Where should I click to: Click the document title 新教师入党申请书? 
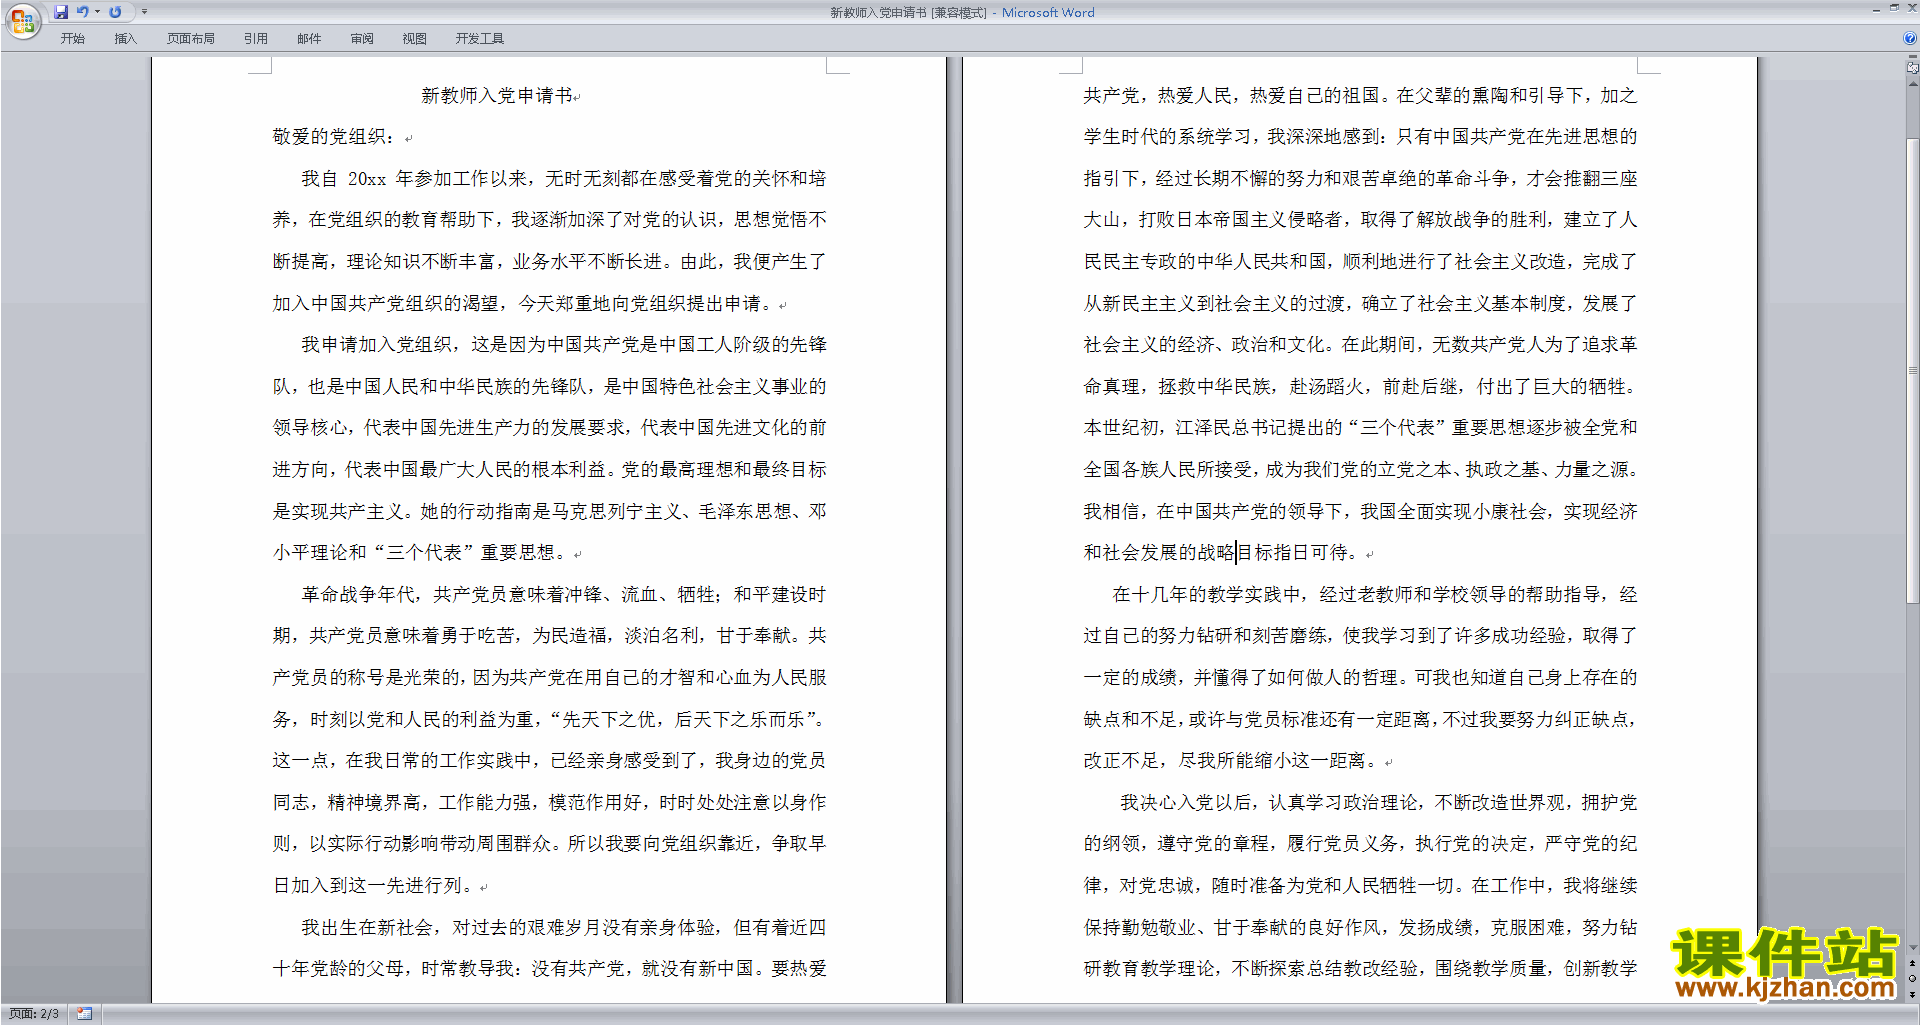tap(497, 96)
